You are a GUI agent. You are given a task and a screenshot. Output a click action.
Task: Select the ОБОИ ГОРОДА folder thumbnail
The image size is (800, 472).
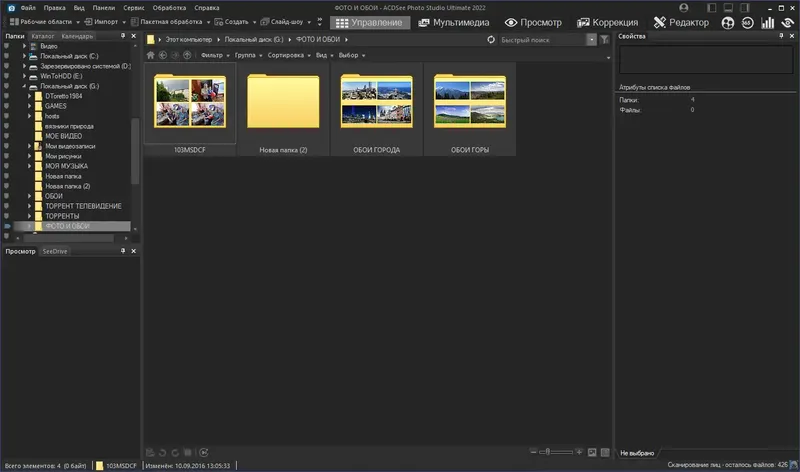[377, 109]
